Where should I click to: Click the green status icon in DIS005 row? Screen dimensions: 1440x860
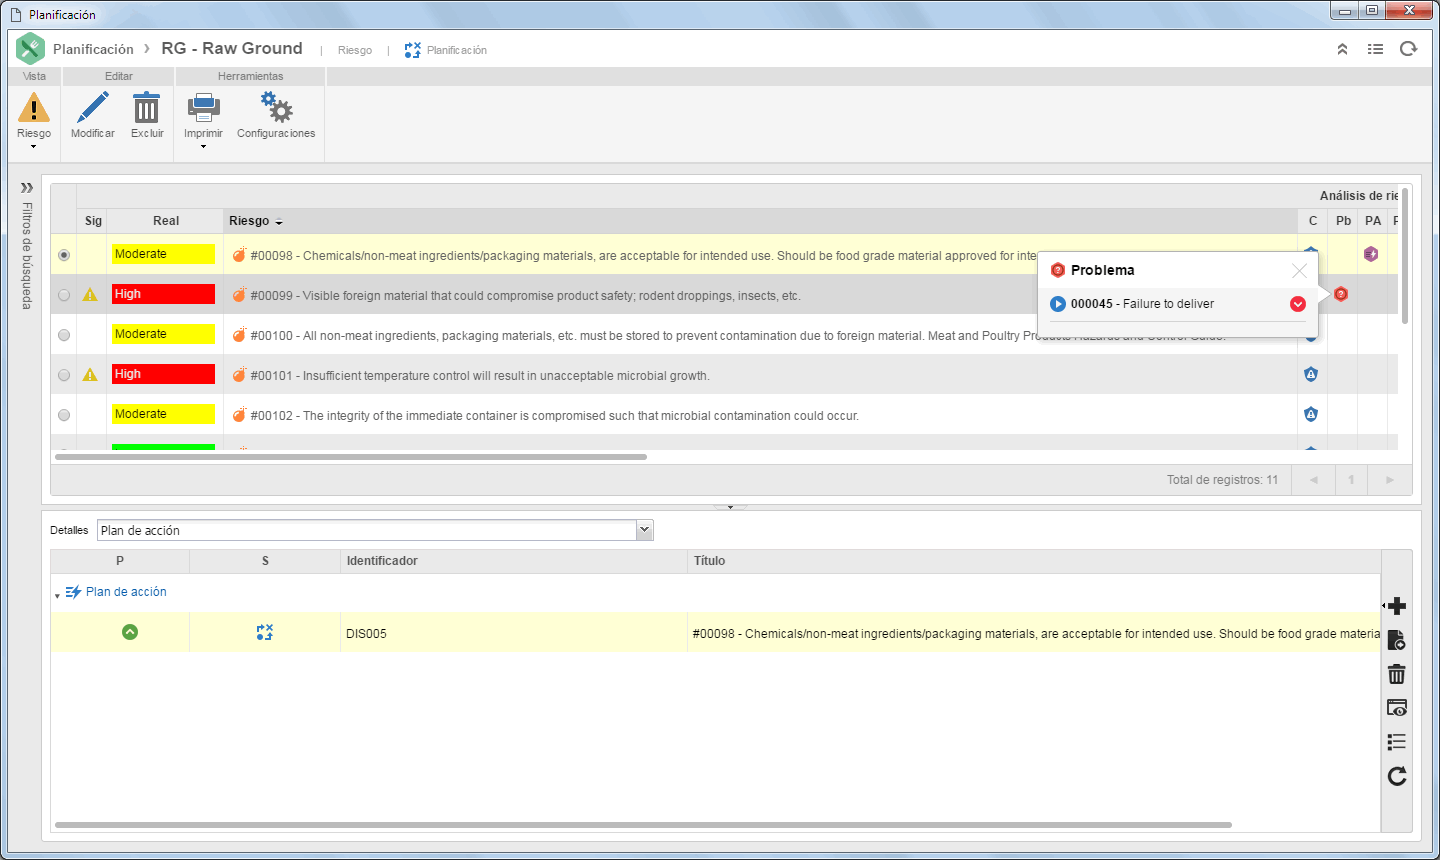(130, 632)
